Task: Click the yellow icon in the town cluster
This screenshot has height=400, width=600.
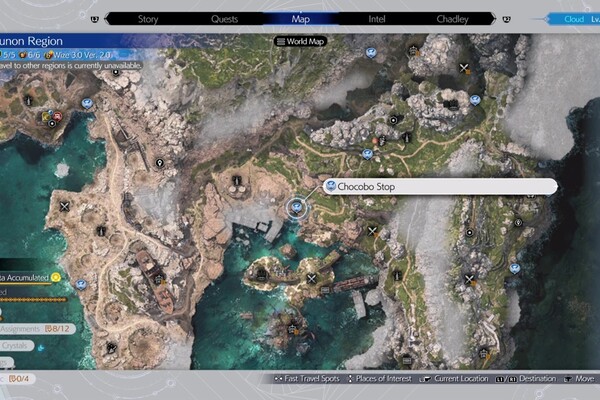Action: pos(46,116)
